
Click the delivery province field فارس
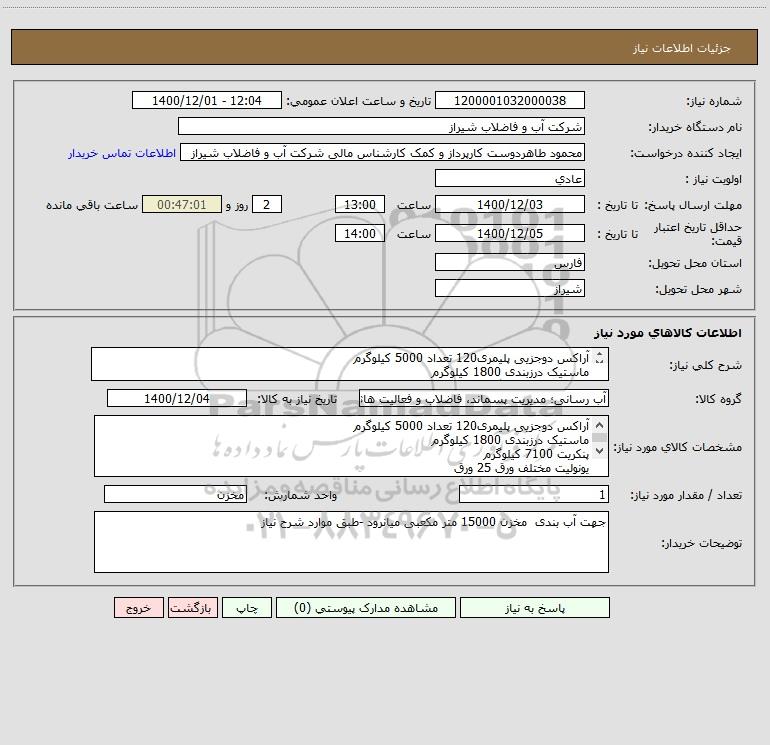[510, 262]
